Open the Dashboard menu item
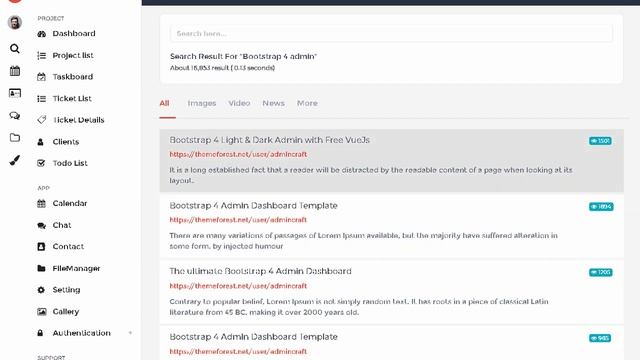Viewport: 640px width, 360px height. click(x=74, y=33)
